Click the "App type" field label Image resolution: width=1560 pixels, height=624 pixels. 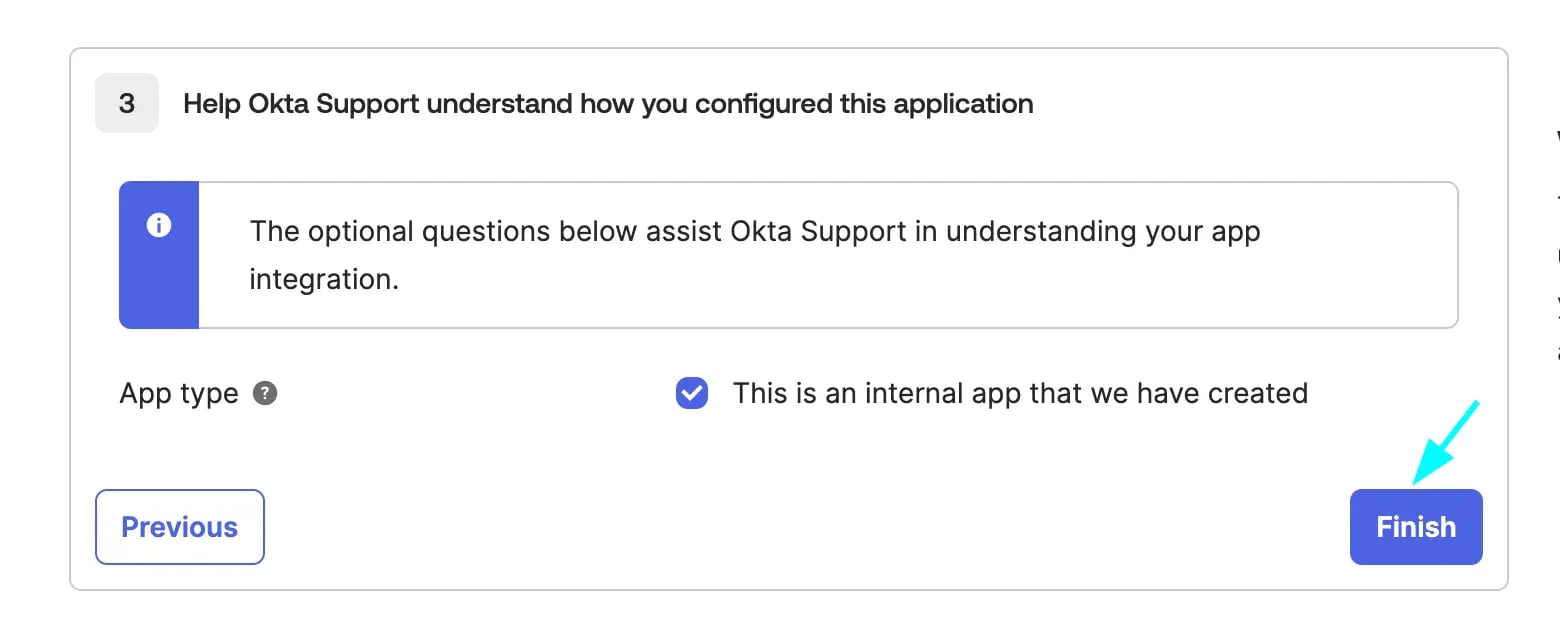tap(179, 394)
